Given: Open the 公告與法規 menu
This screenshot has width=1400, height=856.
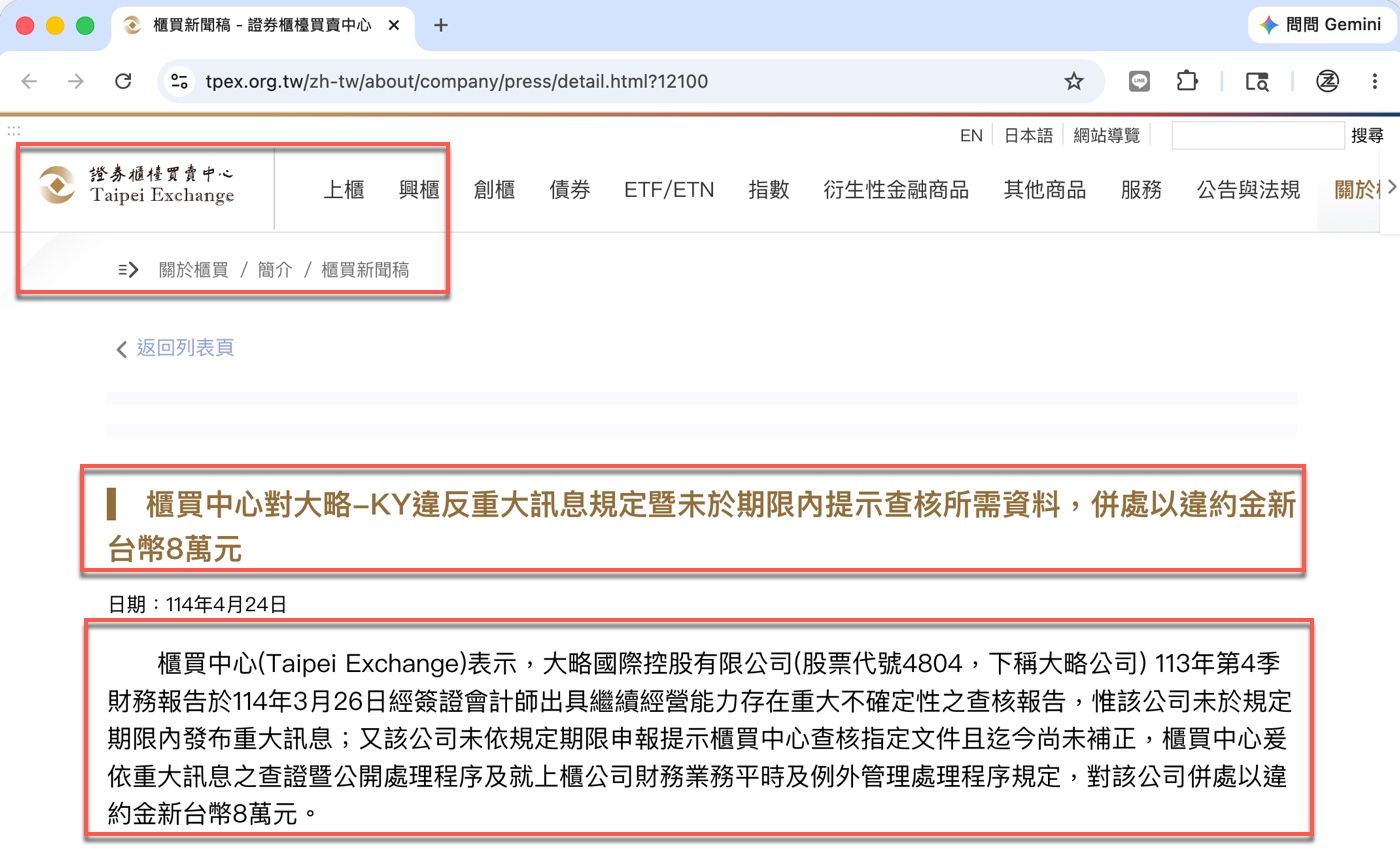Looking at the screenshot, I should [1248, 189].
